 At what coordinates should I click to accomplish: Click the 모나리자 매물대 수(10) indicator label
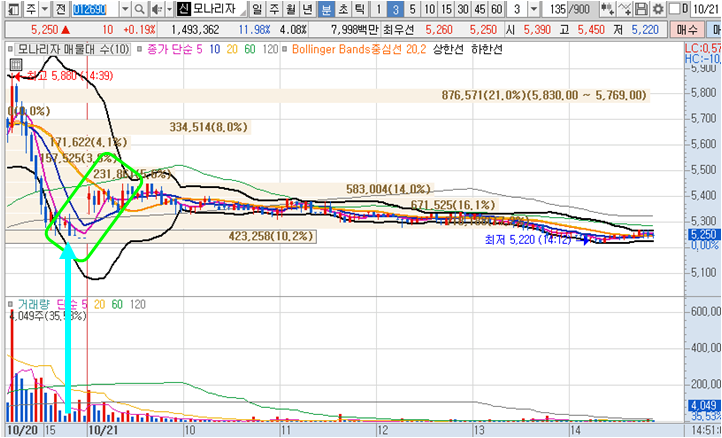tap(73, 49)
